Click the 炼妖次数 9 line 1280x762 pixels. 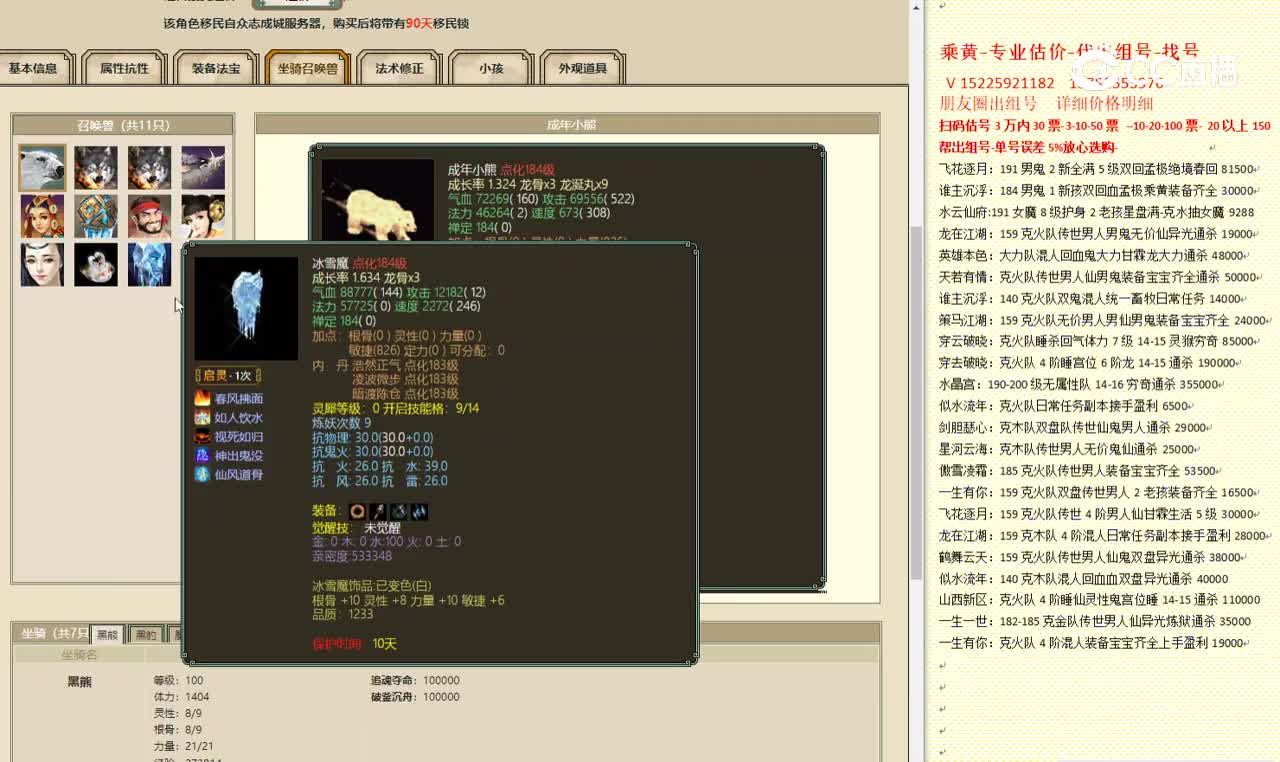click(342, 423)
